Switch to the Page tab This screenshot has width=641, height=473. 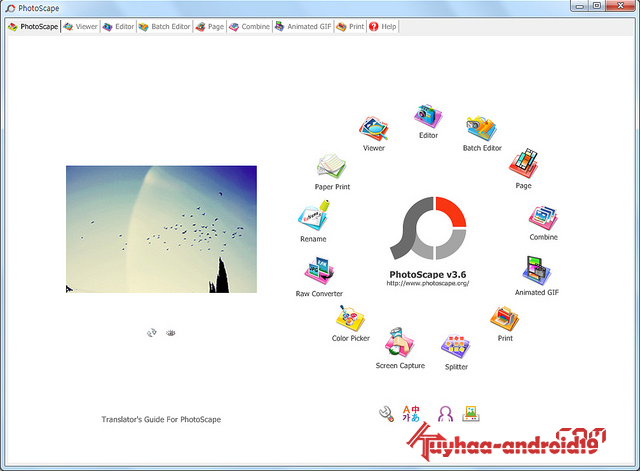[210, 27]
